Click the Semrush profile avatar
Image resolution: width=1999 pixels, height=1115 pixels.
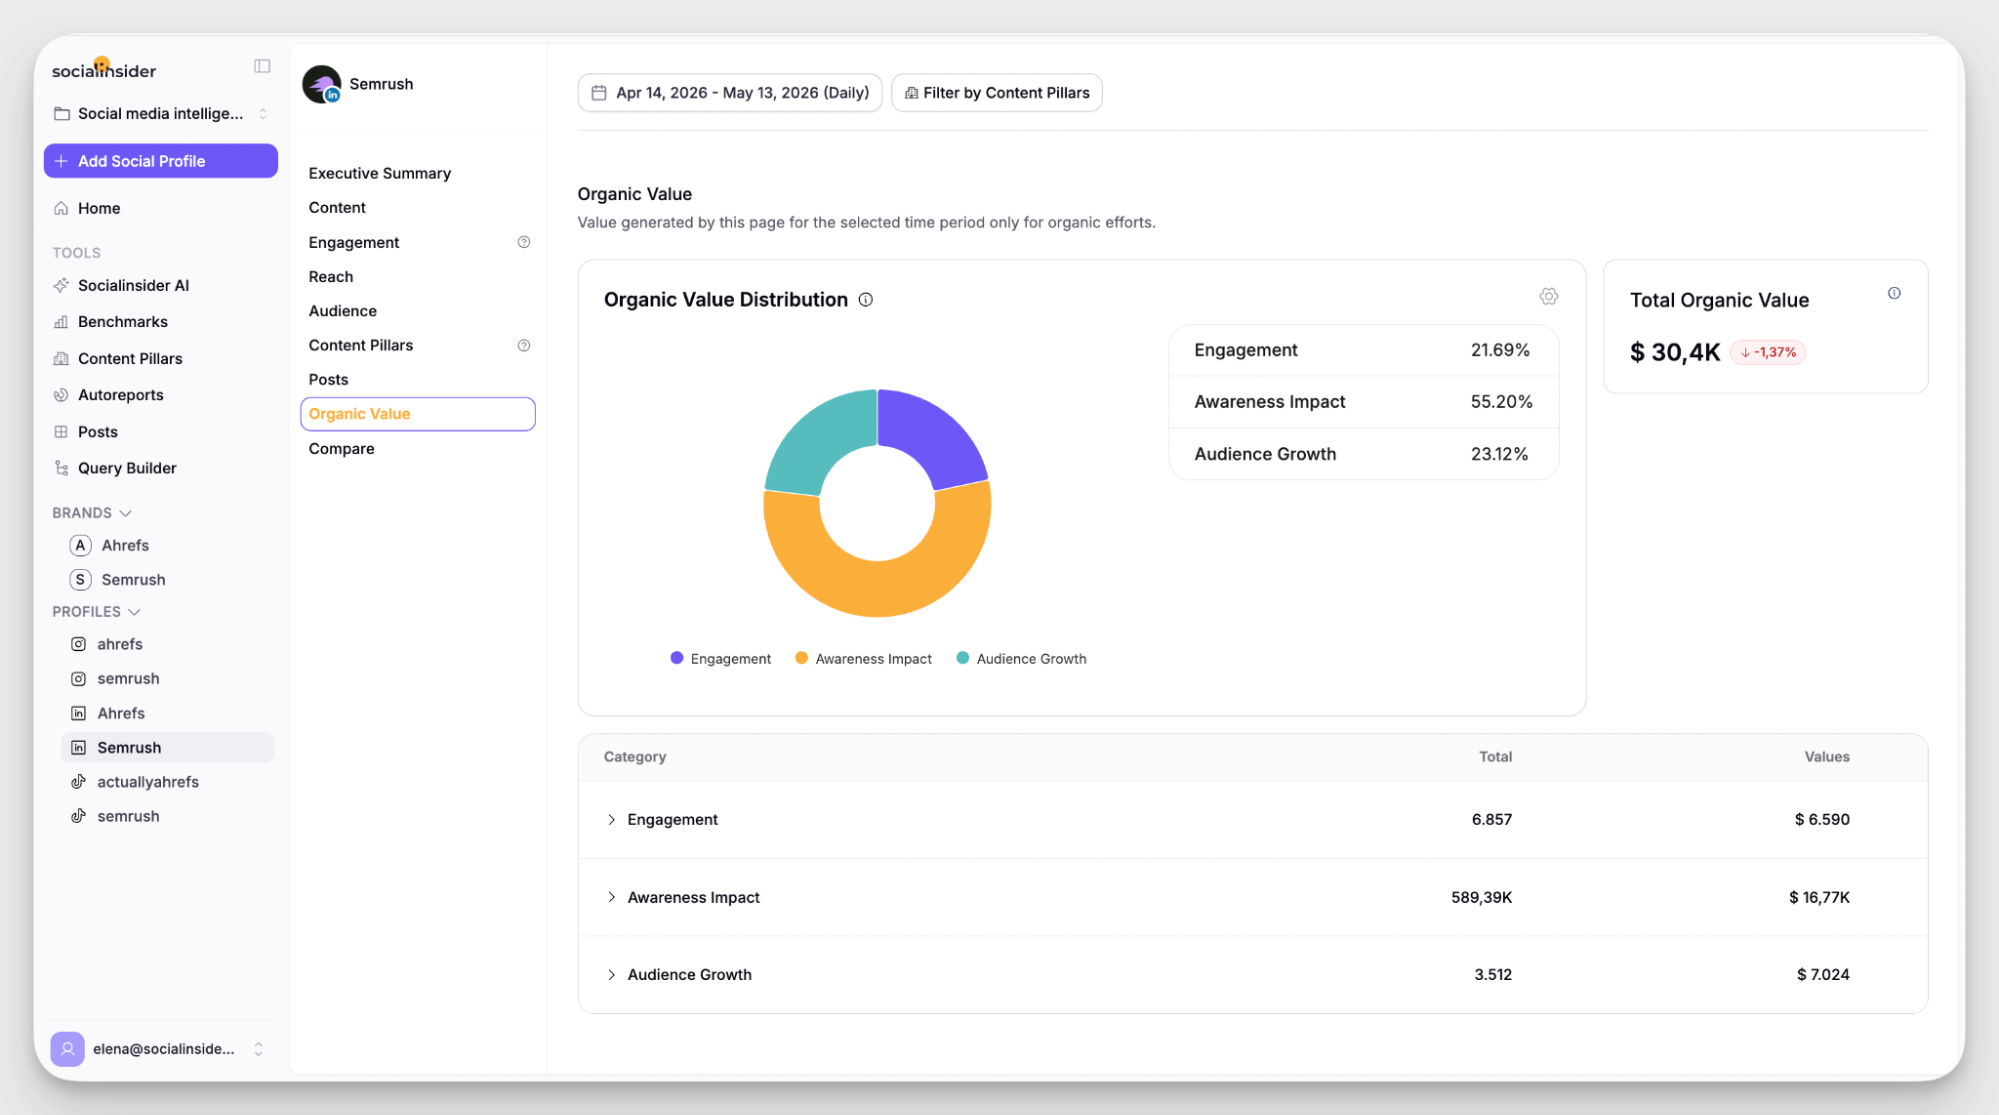[322, 84]
